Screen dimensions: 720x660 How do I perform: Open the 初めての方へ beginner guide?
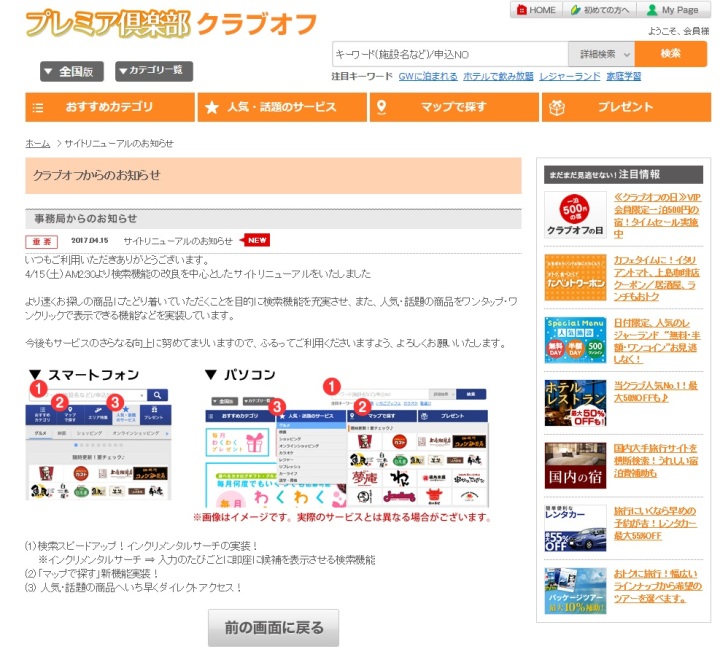tap(600, 9)
